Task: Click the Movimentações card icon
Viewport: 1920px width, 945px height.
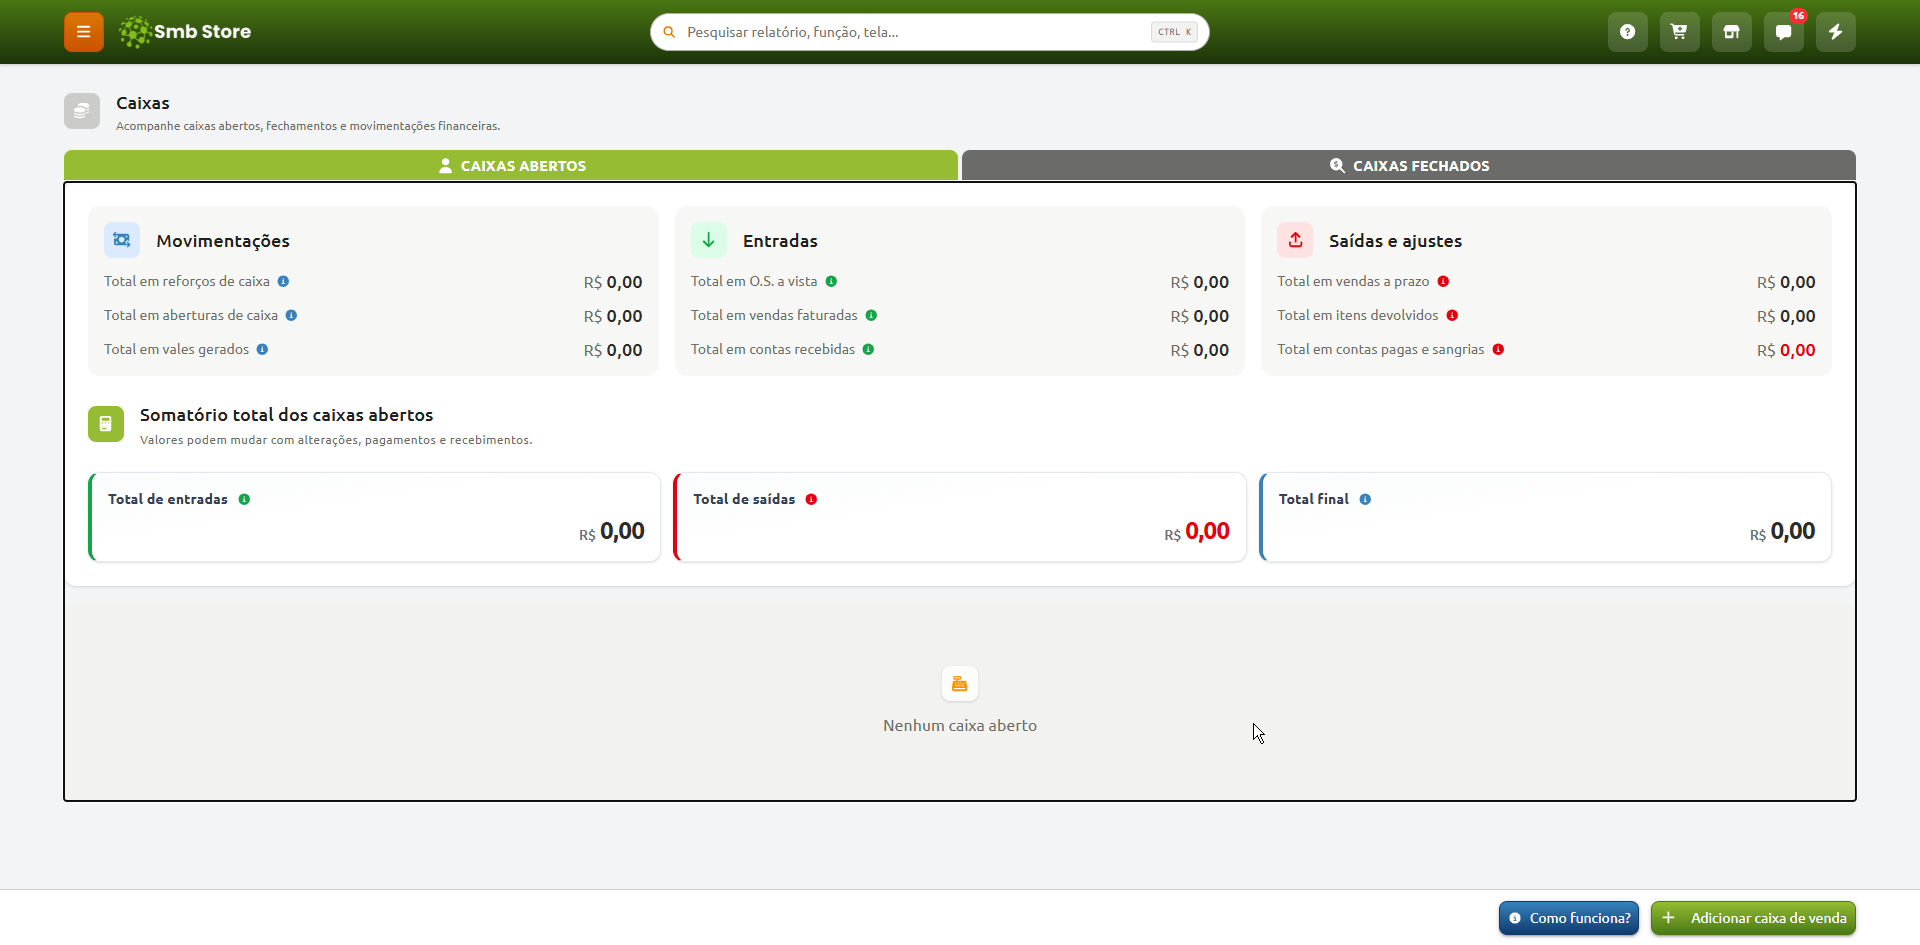Action: (x=122, y=240)
